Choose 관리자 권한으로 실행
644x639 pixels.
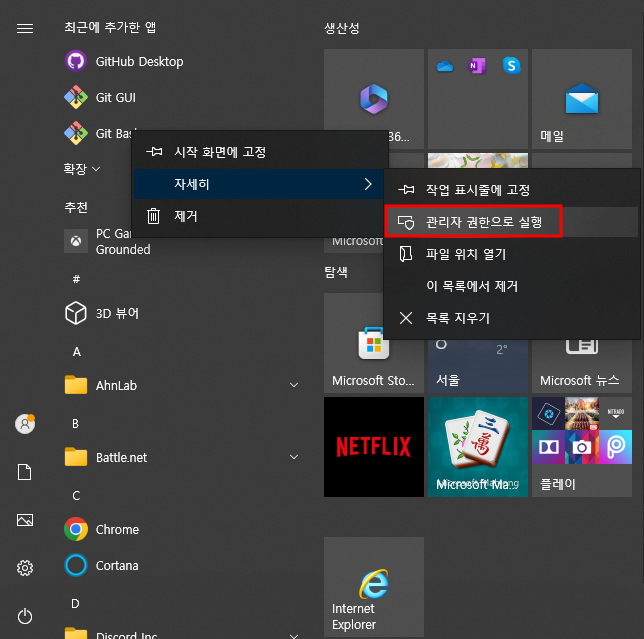[x=512, y=222]
